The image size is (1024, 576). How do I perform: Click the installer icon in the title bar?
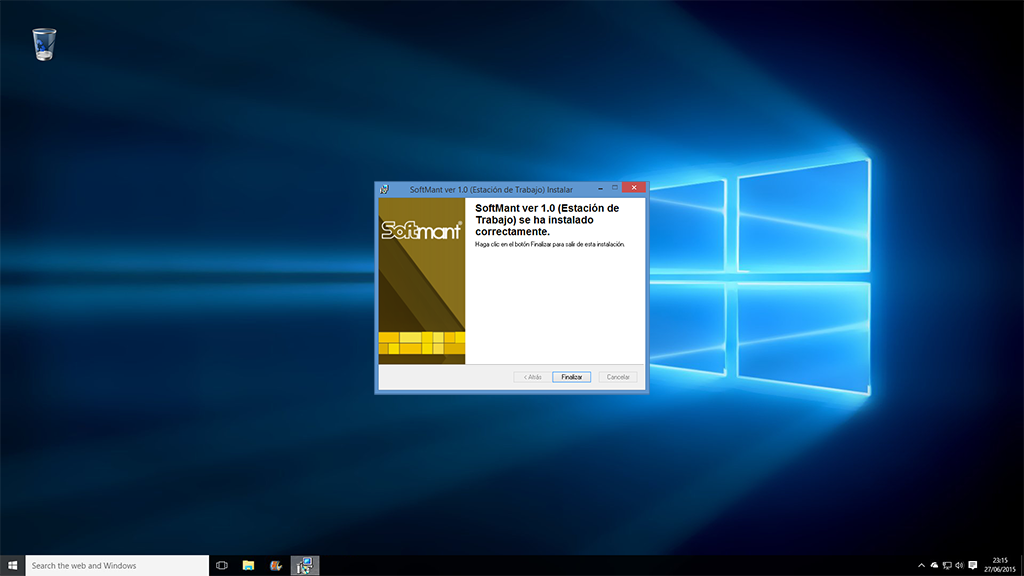(x=383, y=188)
